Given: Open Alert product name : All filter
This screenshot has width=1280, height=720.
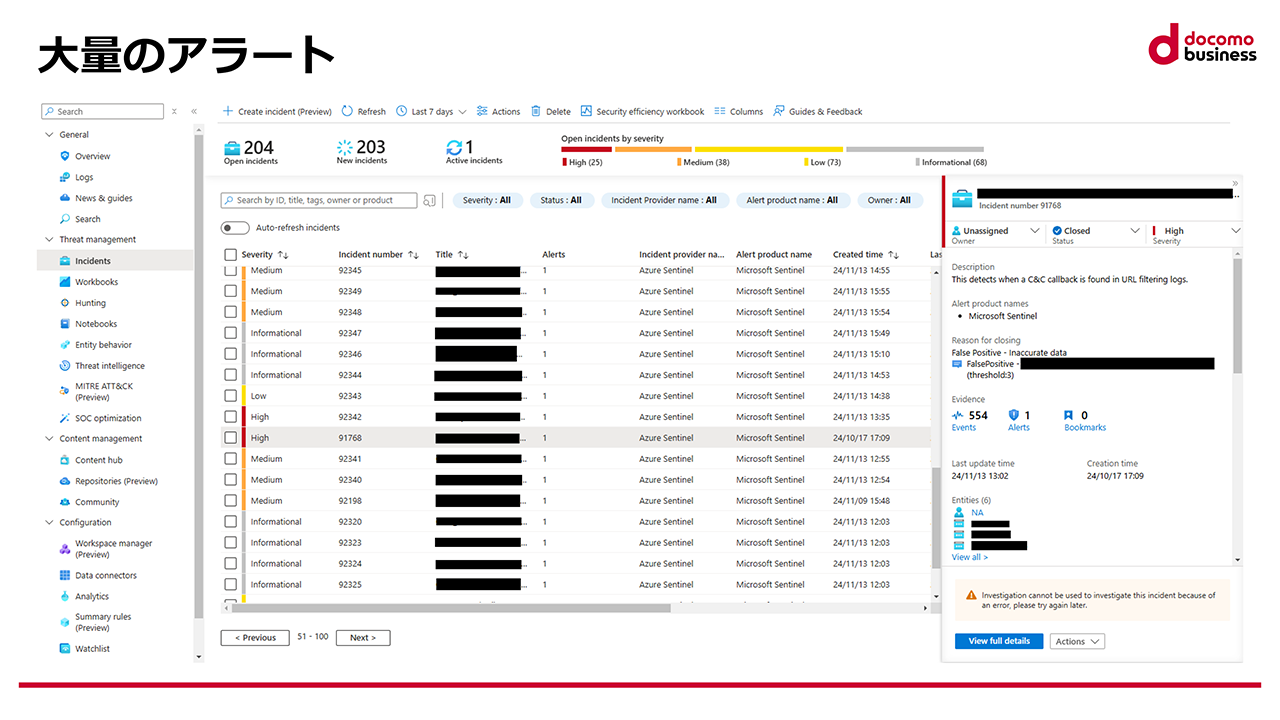Looking at the screenshot, I should coord(793,200).
